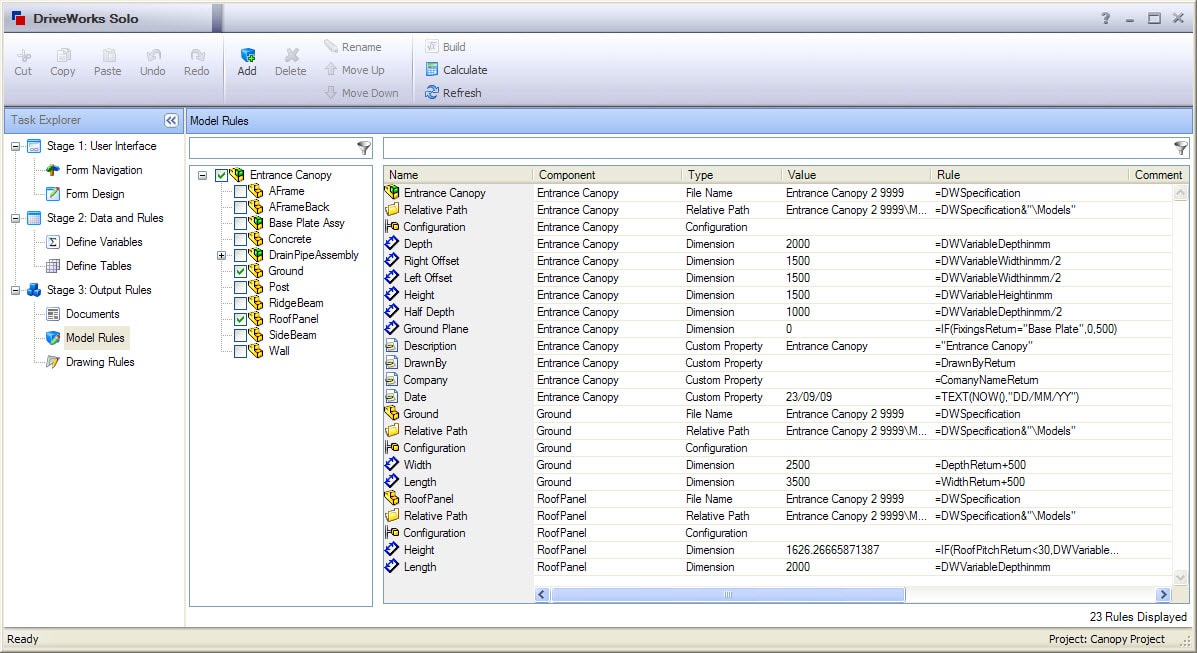Check the DrainPipeAssembly checkbox

pyautogui.click(x=240, y=255)
